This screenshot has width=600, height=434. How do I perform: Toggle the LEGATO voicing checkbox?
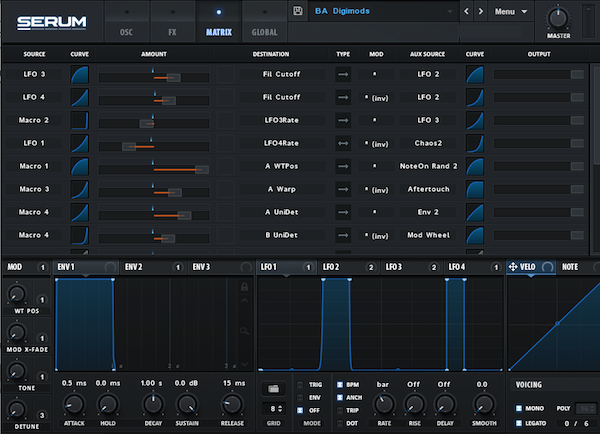click(x=519, y=423)
